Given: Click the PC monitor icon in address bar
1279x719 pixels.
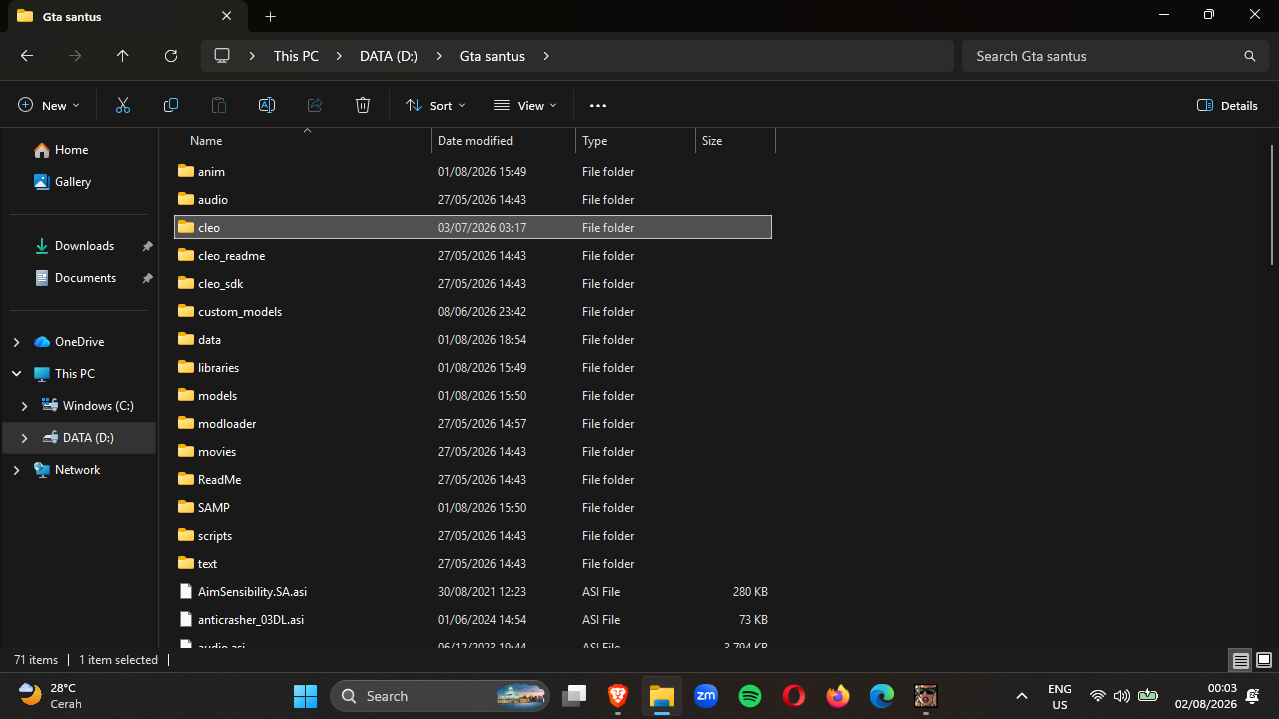Looking at the screenshot, I should (x=222, y=56).
